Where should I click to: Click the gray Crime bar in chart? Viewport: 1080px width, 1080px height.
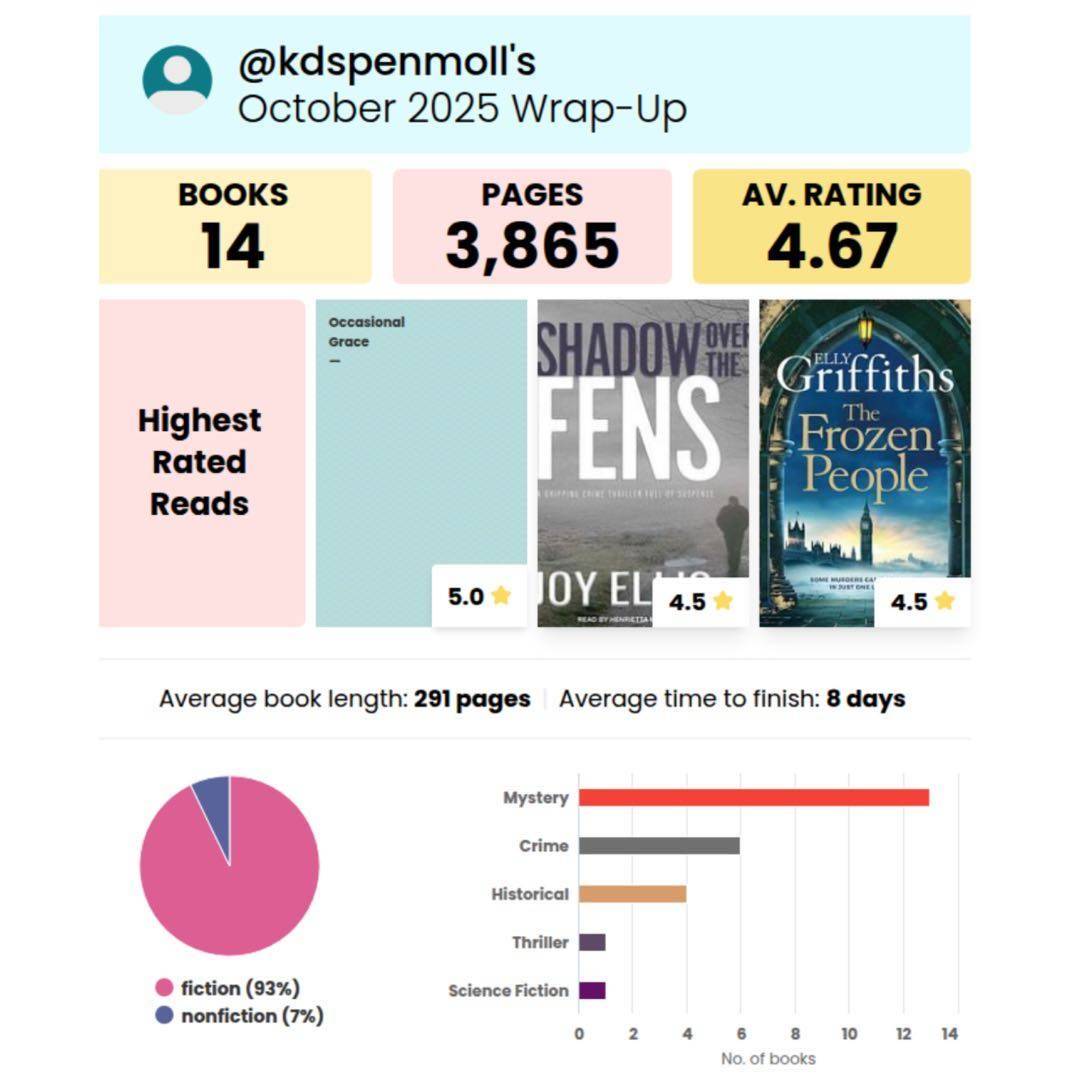658,846
